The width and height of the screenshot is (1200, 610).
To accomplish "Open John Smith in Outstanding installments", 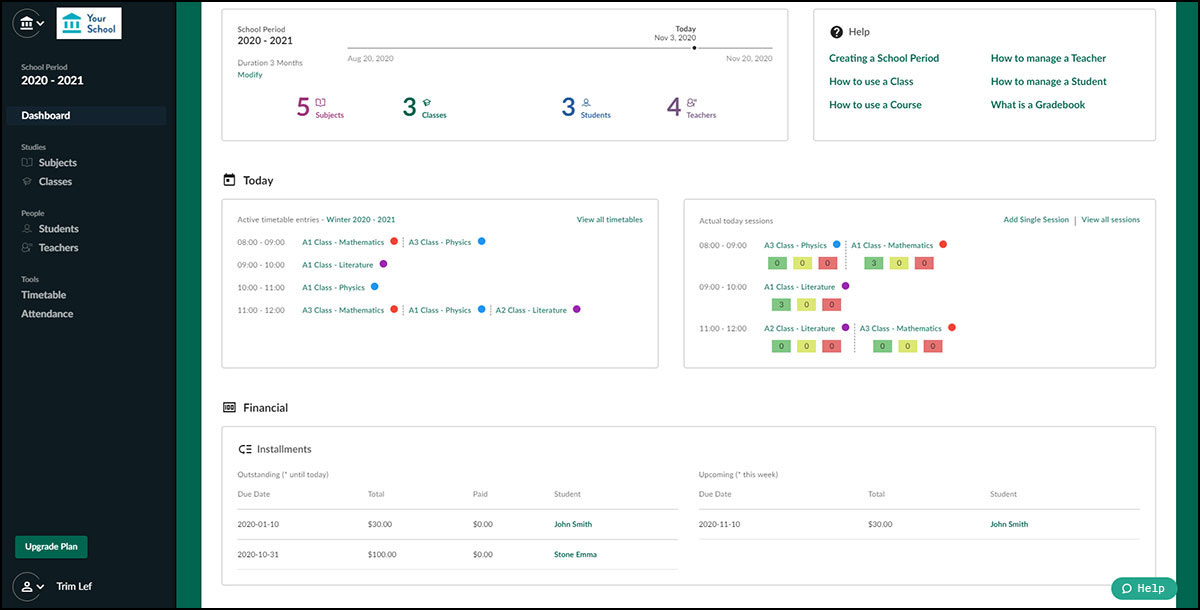I will 574,524.
